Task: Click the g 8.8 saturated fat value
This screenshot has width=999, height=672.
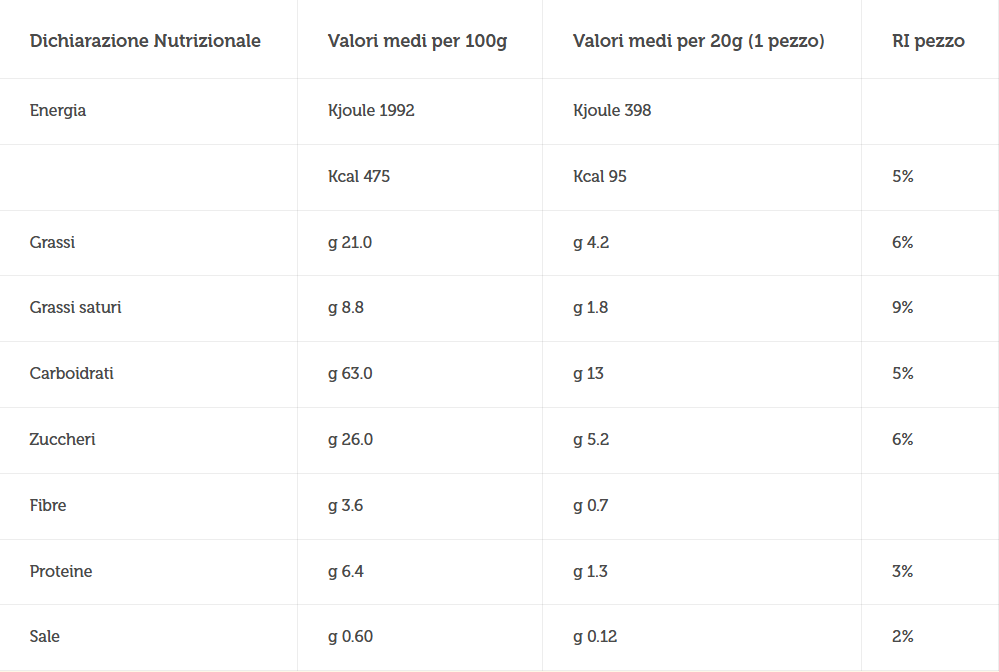Action: [345, 308]
